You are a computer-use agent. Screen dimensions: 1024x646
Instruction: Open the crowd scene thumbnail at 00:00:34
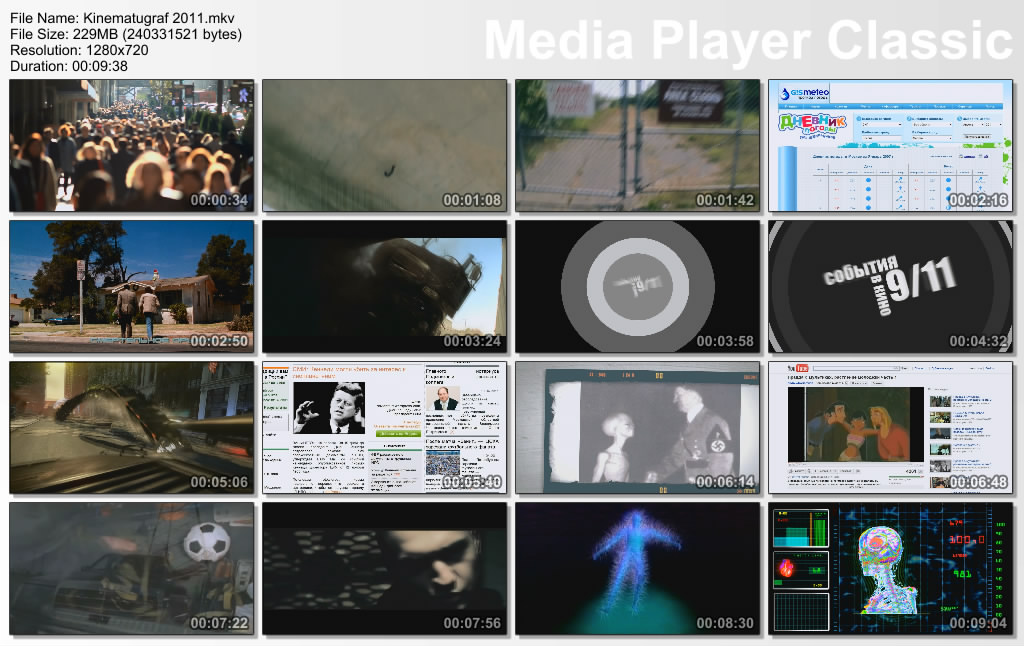pos(131,145)
